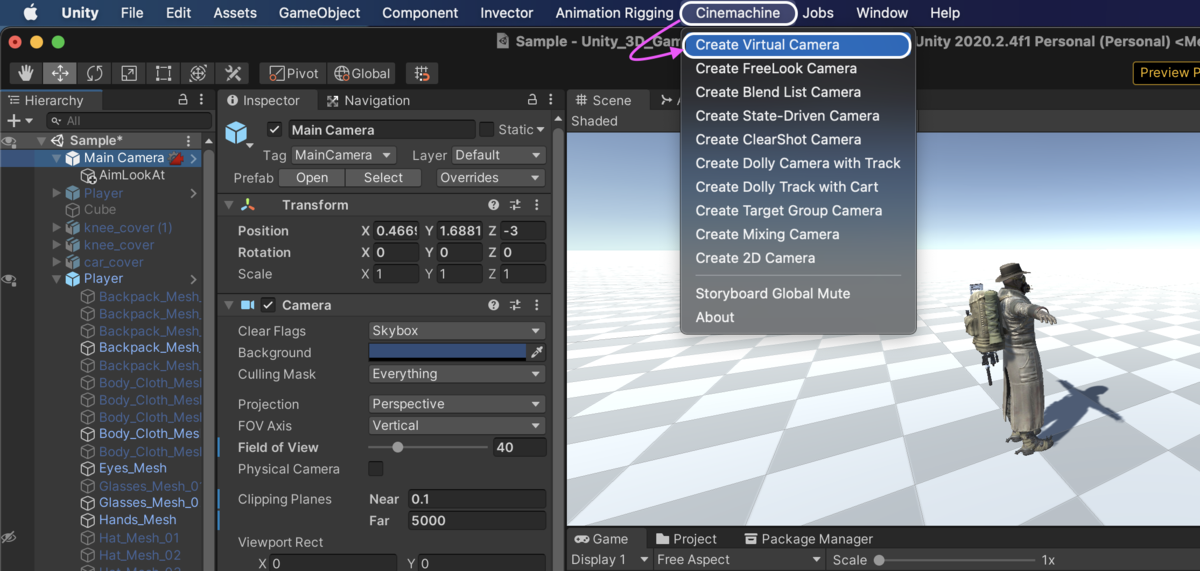The image size is (1200, 571).
Task: Choose Create Virtual Camera
Action: coord(796,45)
